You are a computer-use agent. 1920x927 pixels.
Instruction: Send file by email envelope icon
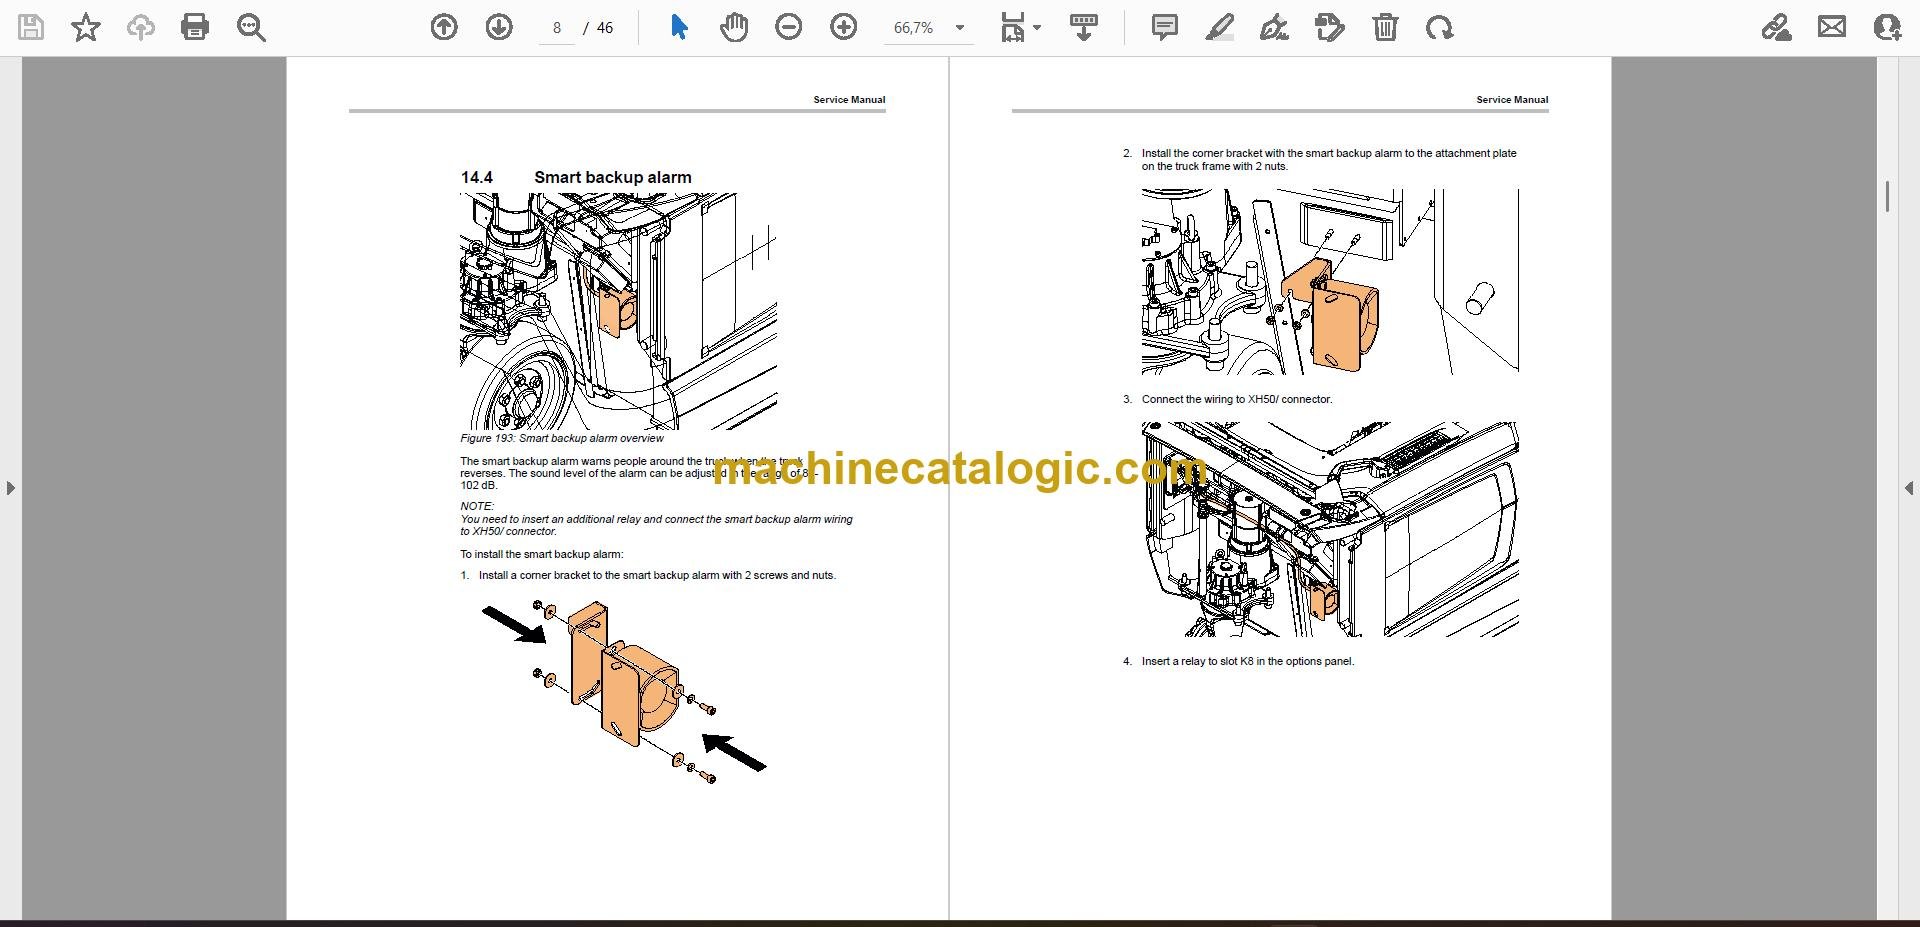[1832, 27]
